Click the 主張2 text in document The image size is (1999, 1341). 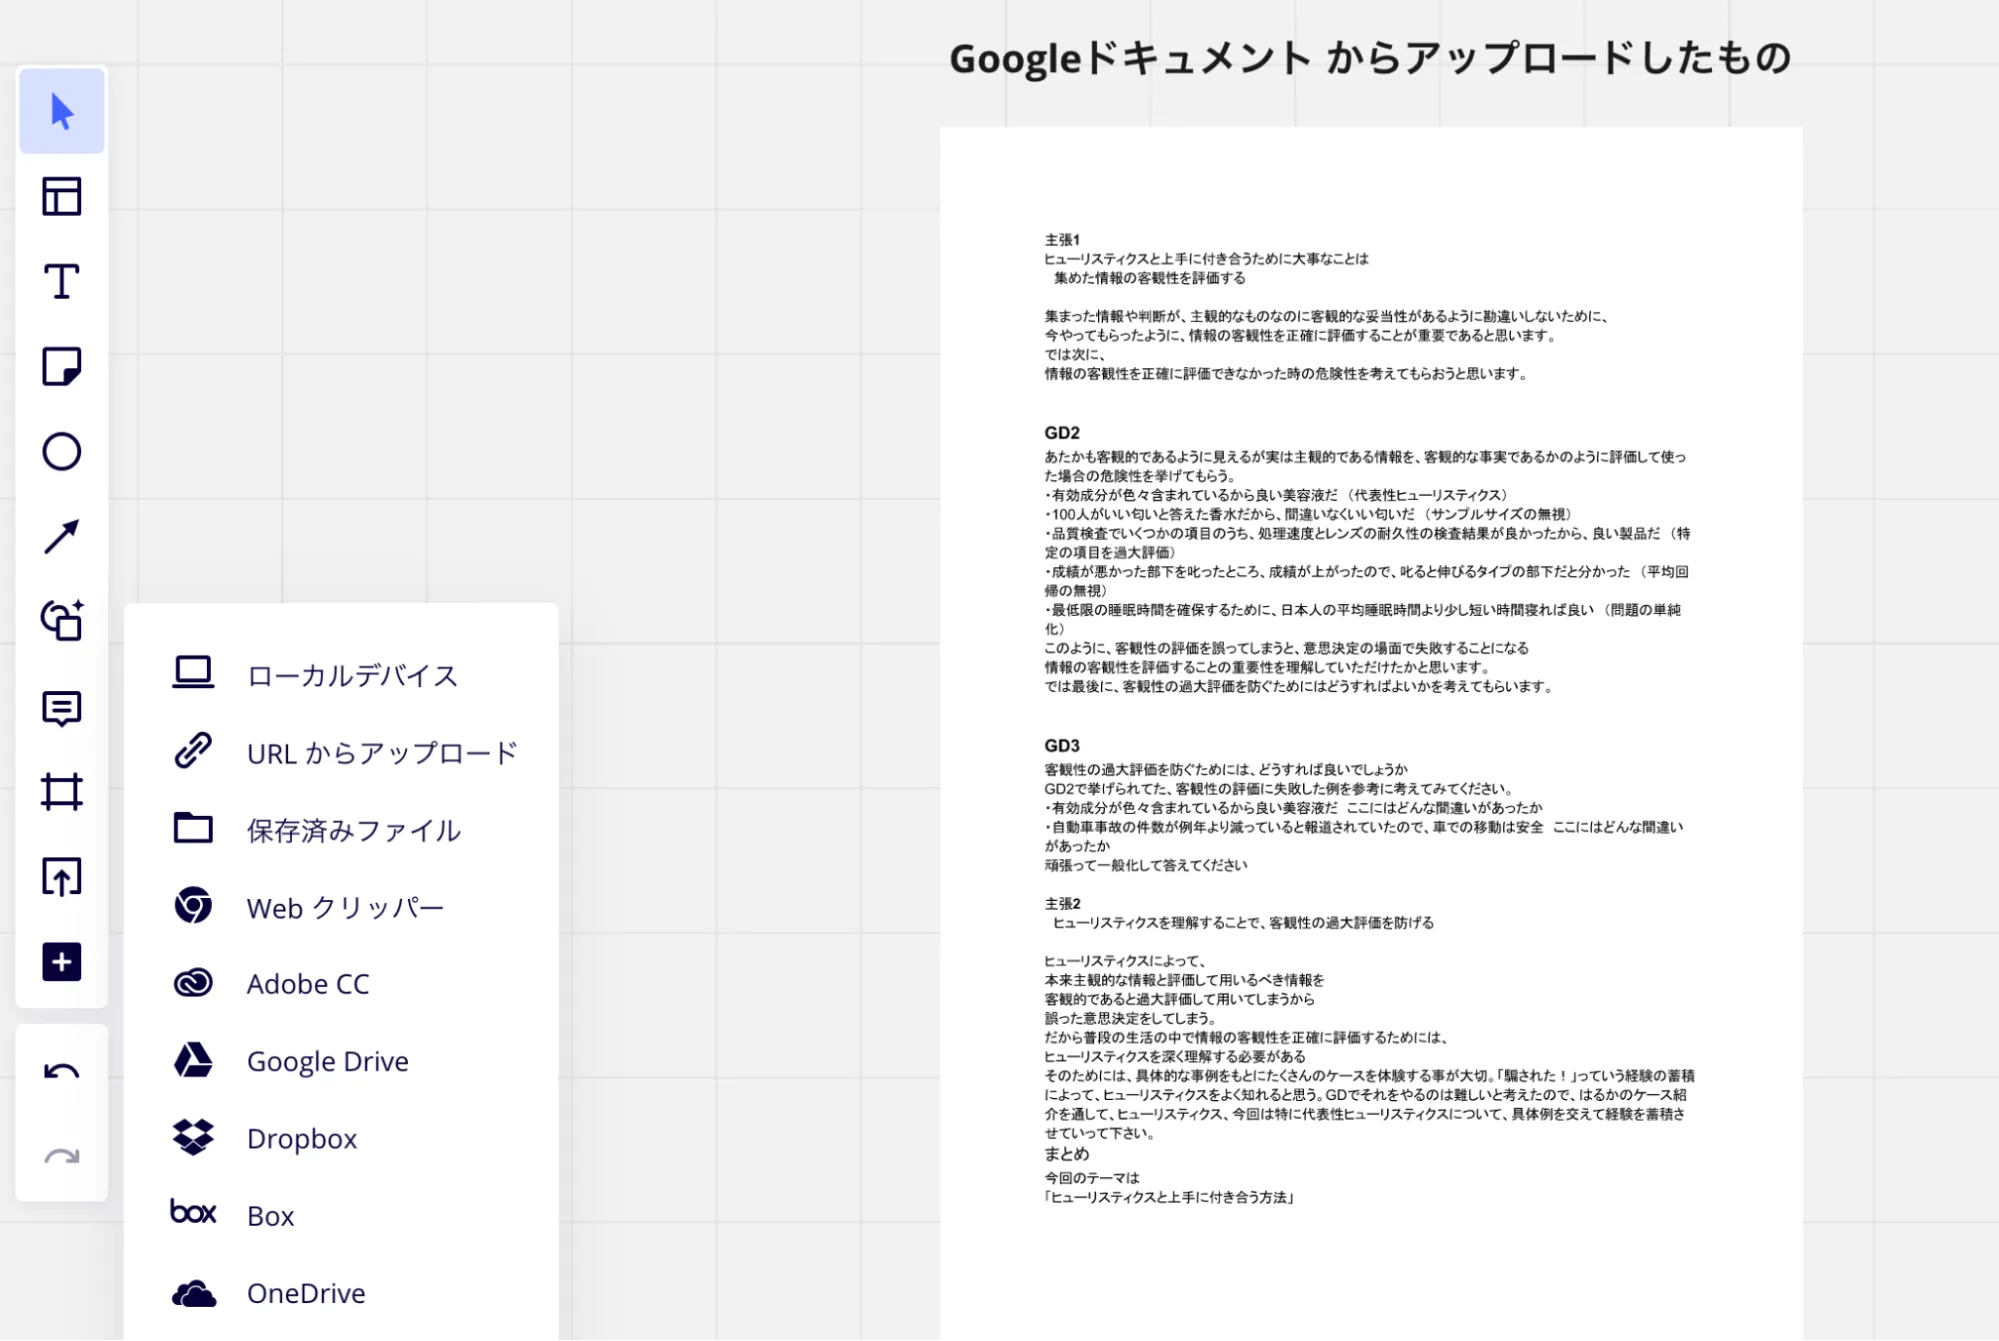[1062, 904]
